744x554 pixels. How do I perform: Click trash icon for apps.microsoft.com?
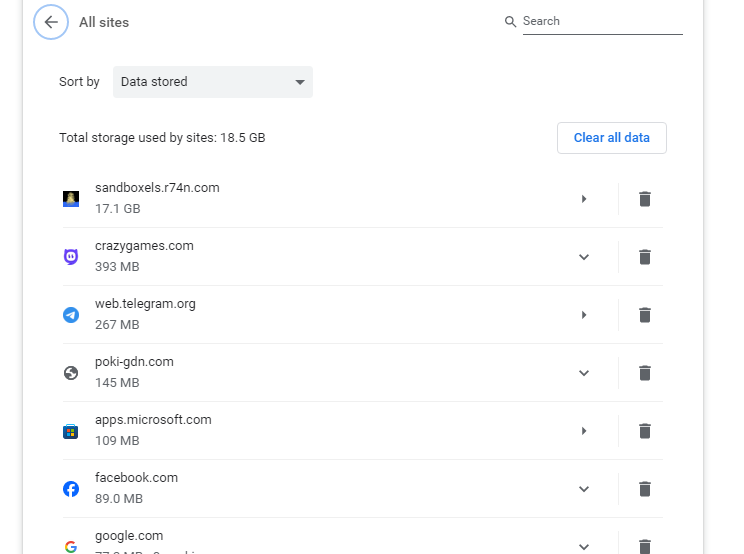[x=645, y=431]
